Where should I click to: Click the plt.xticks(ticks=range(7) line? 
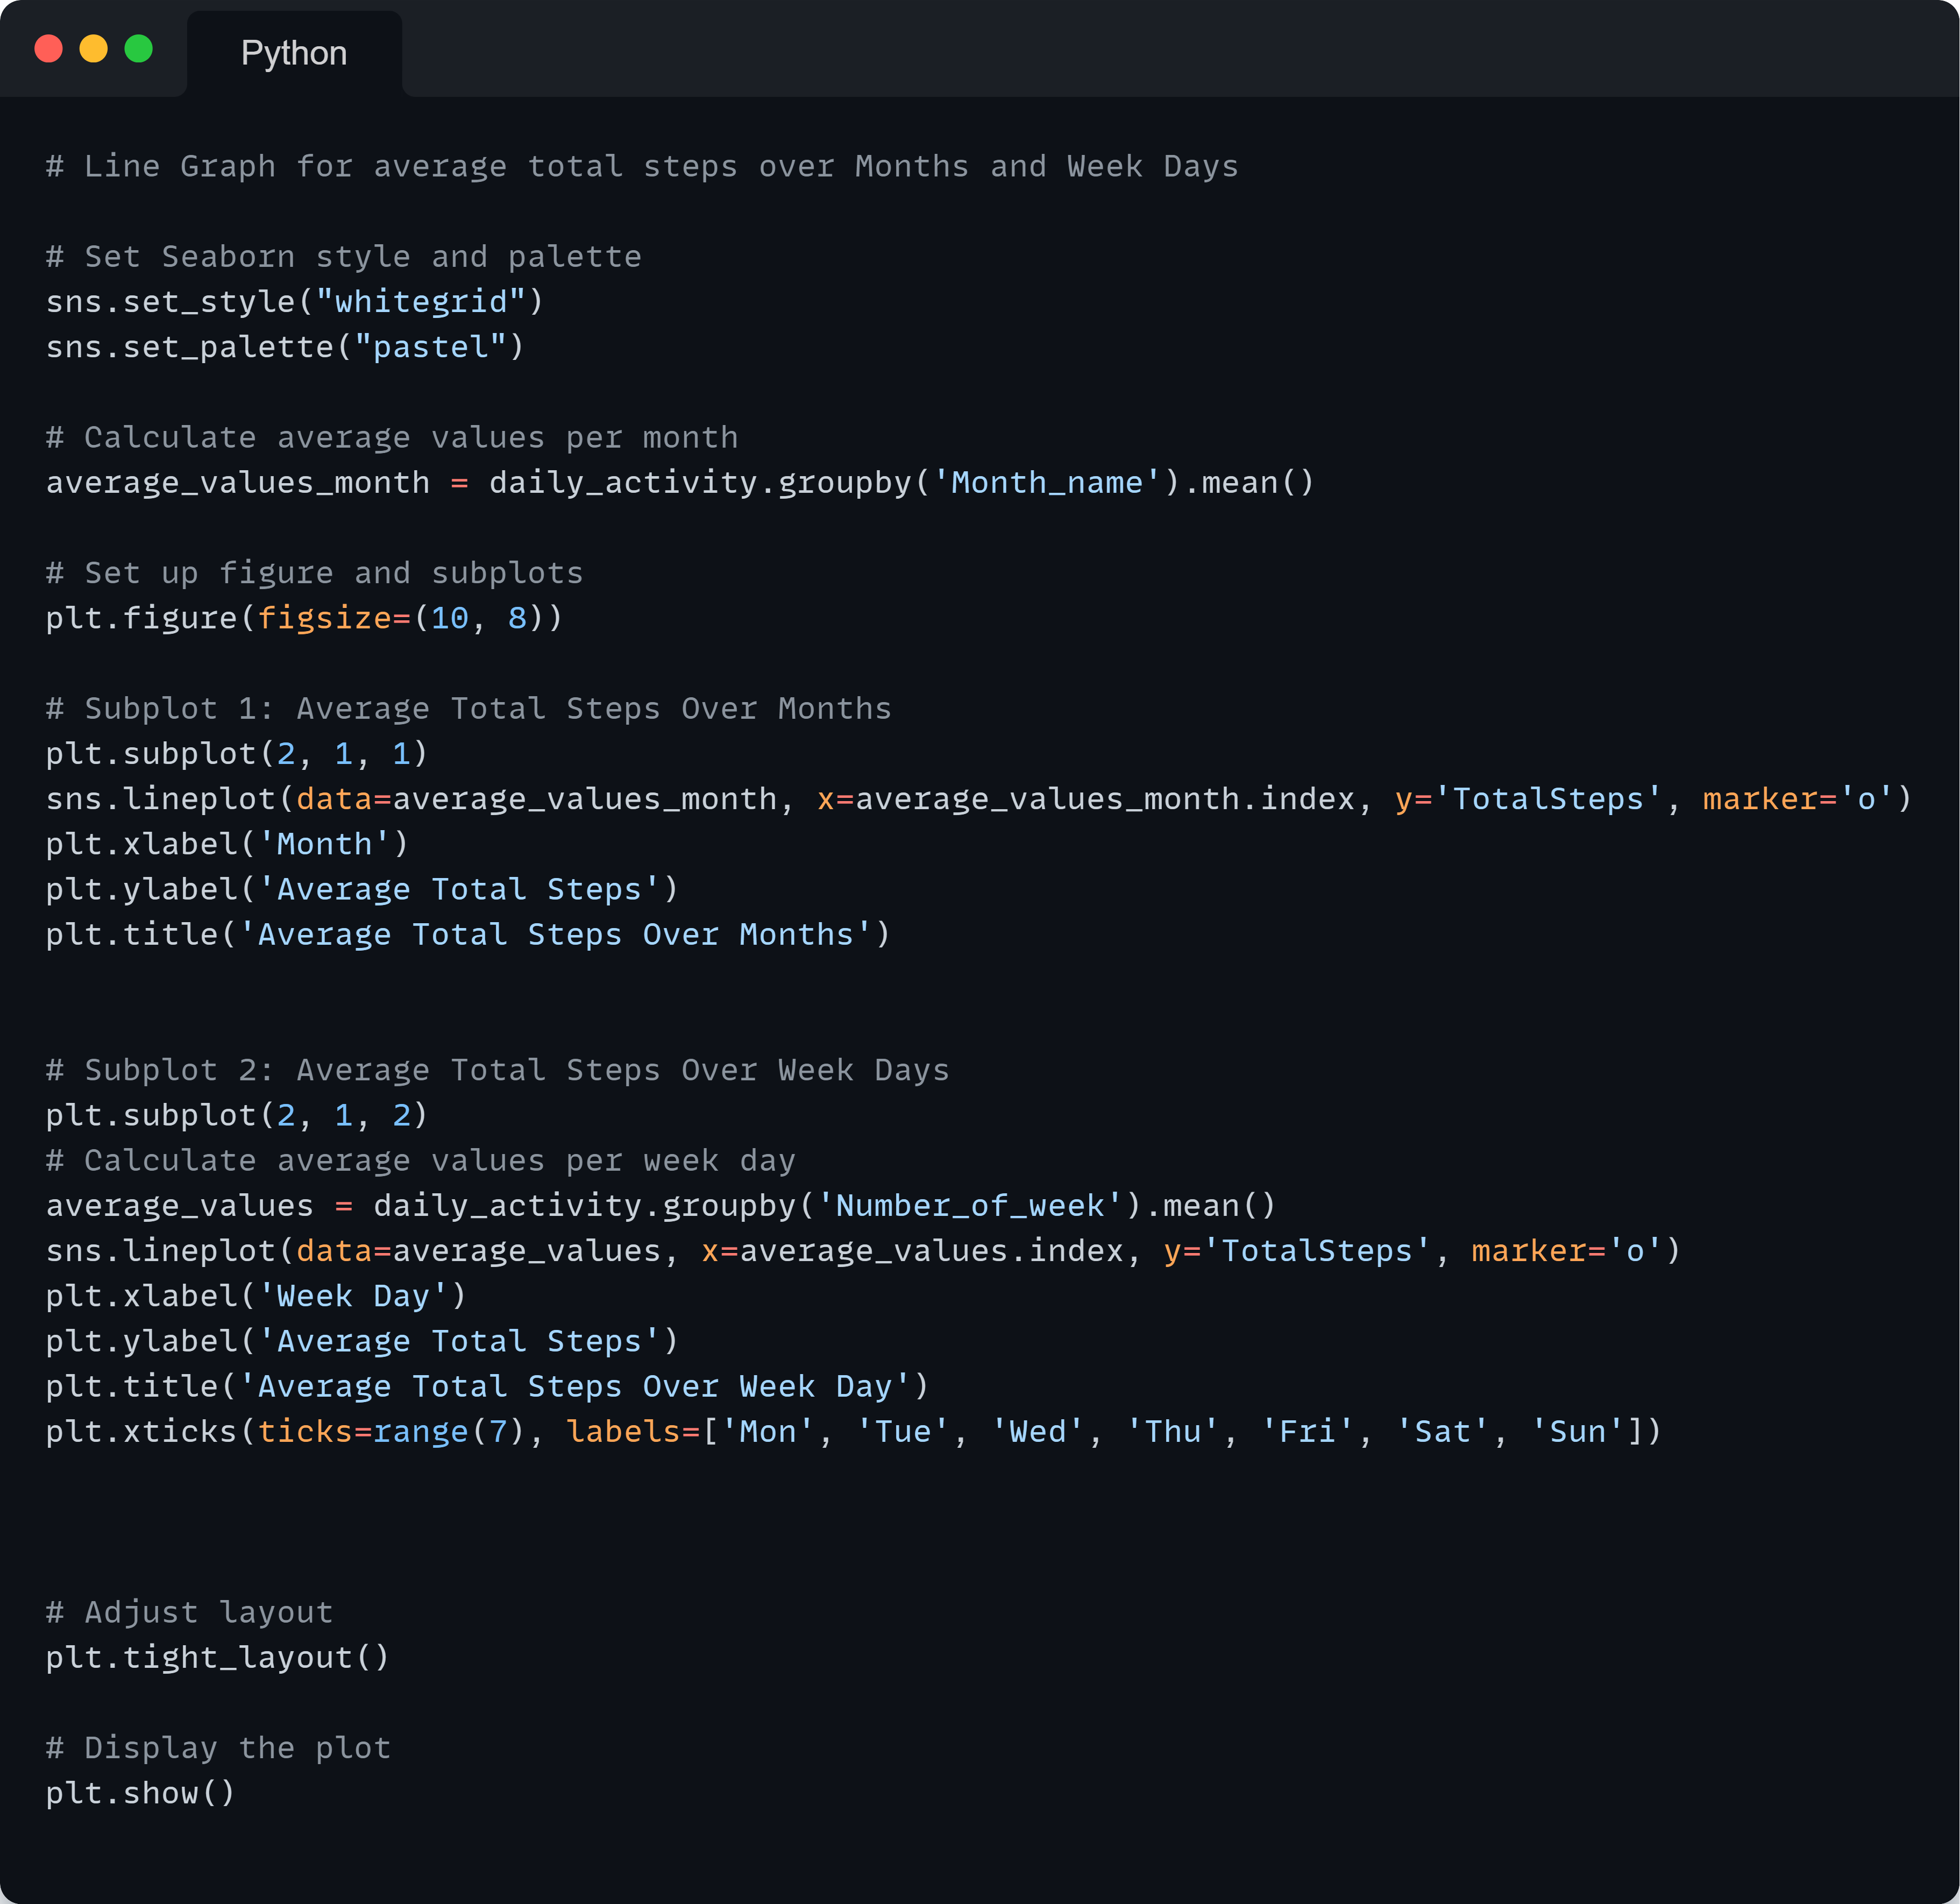click(854, 1432)
